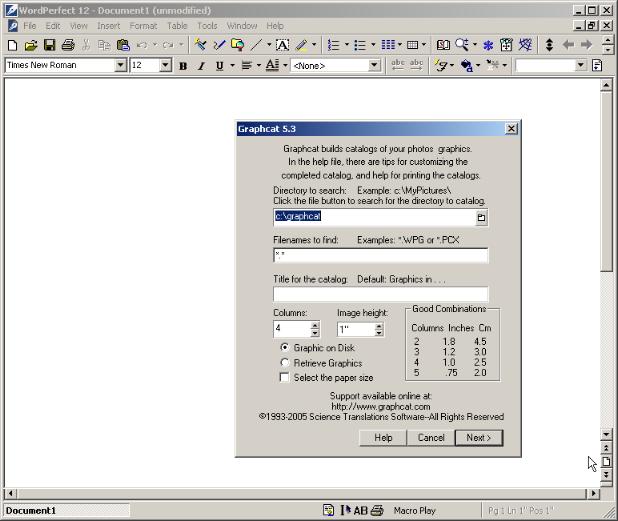Click the Next > button

(x=479, y=438)
